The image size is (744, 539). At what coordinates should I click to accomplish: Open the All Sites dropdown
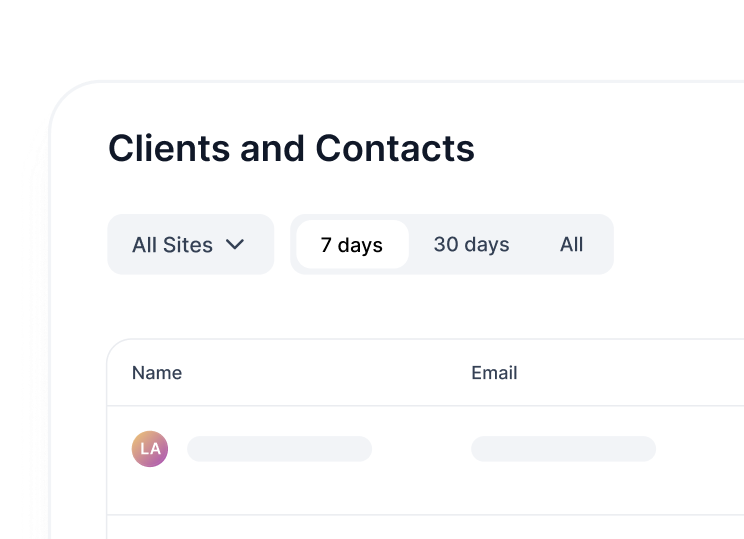click(x=190, y=245)
